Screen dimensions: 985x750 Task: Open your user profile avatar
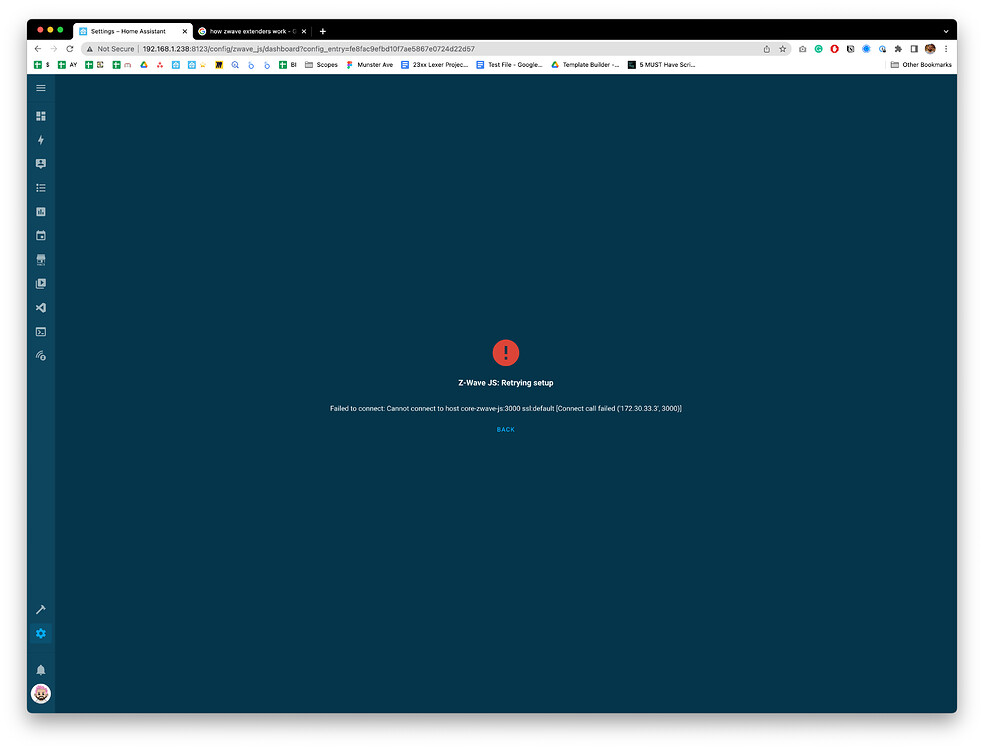click(40, 693)
